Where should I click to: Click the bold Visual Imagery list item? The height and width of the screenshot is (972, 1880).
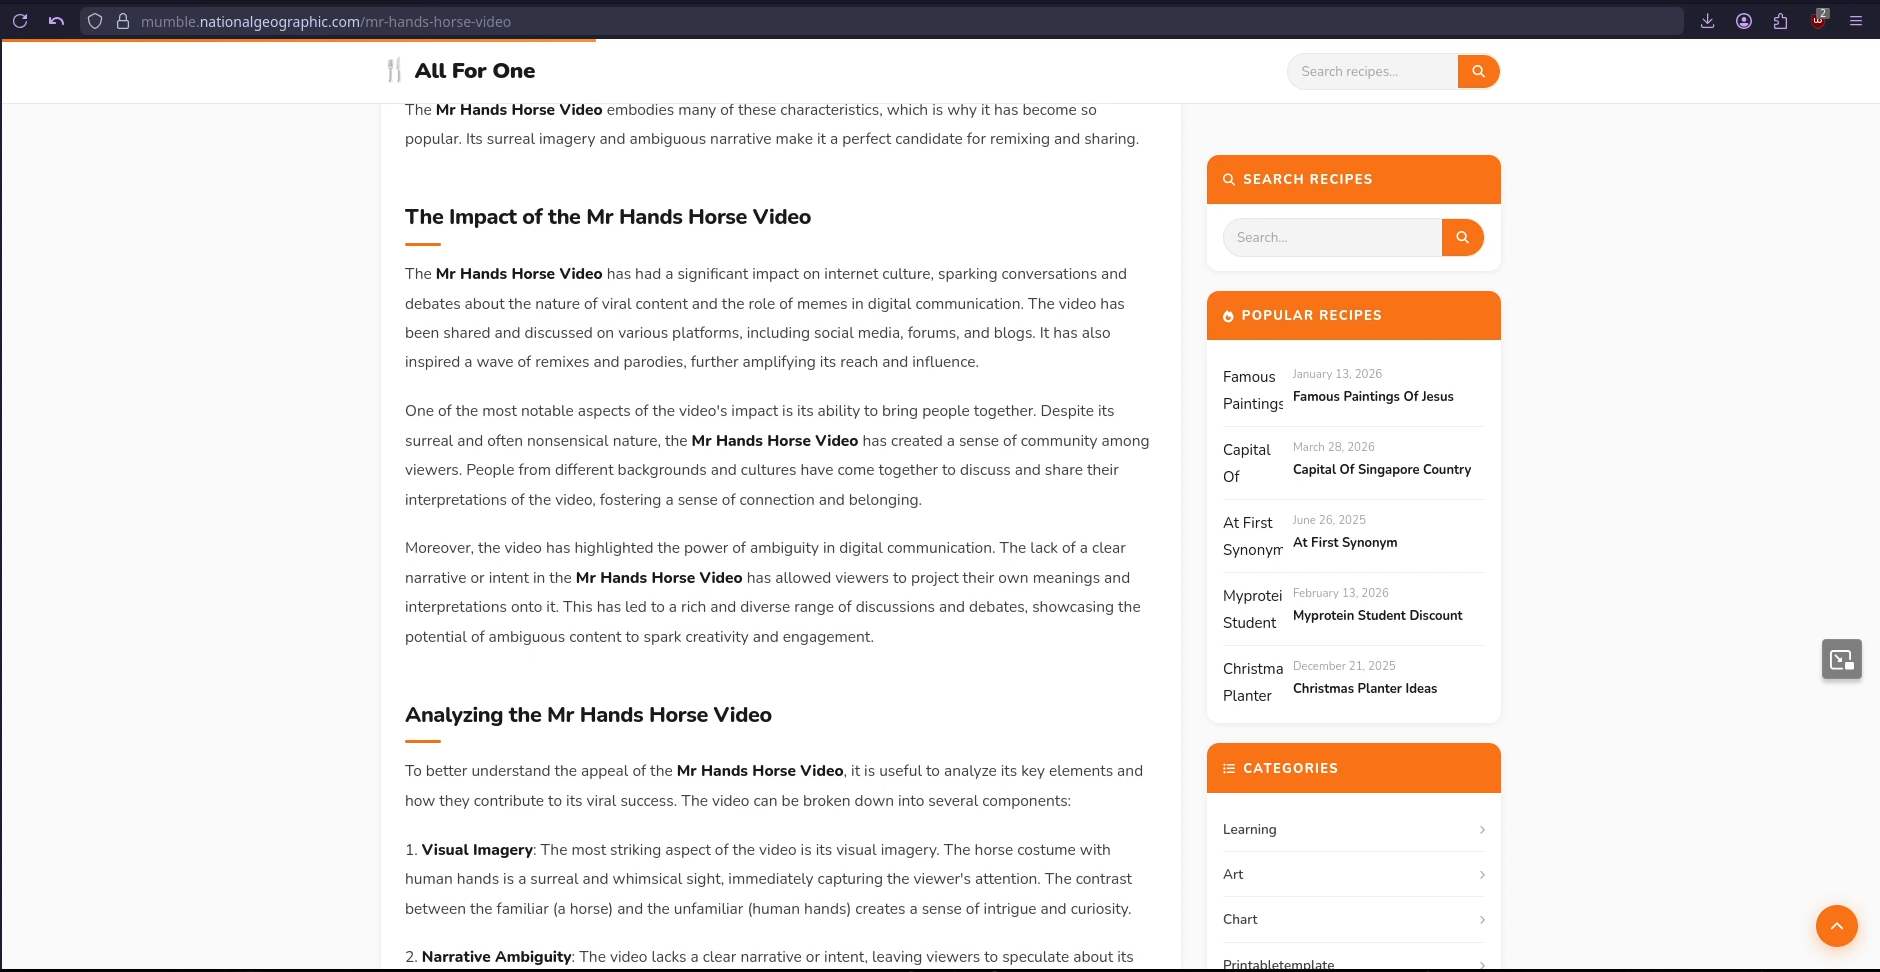pos(477,850)
